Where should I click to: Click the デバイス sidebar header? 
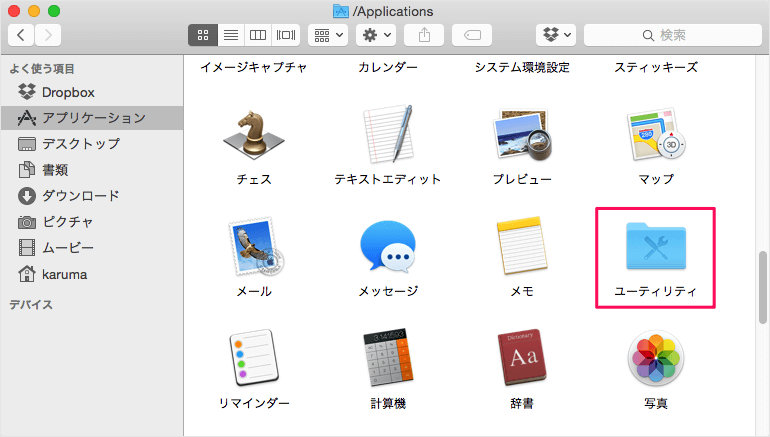[x=31, y=304]
